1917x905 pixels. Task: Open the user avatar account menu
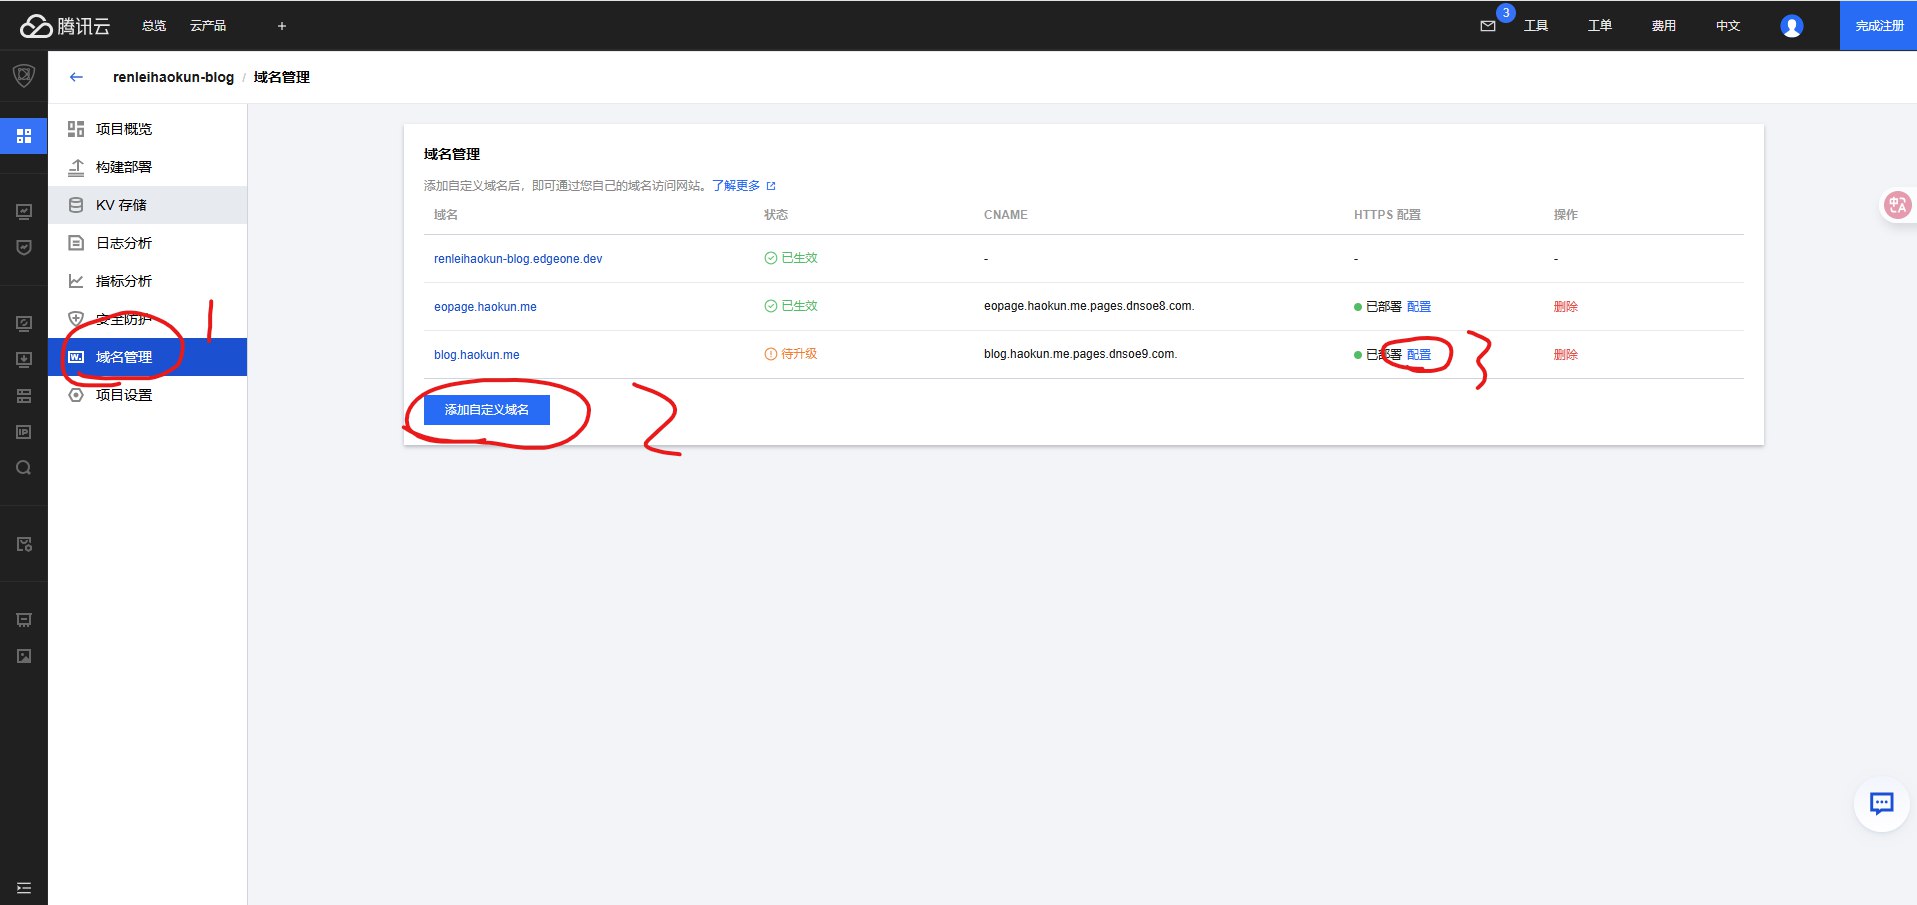tap(1791, 26)
